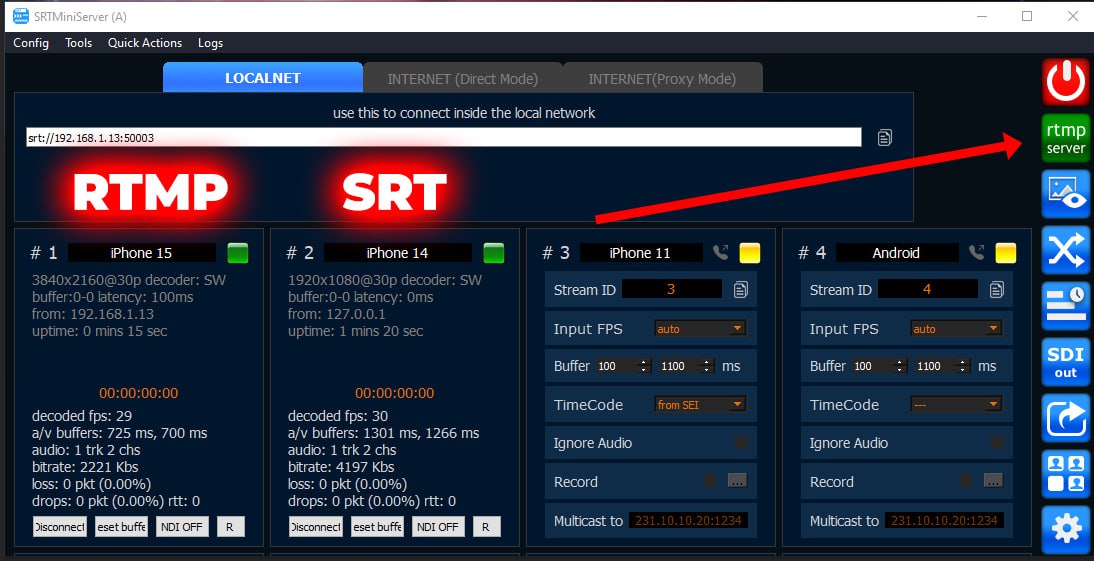Switch to INTERNET(Proxy Mode) tab
This screenshot has height=561, width=1094.
[662, 78]
